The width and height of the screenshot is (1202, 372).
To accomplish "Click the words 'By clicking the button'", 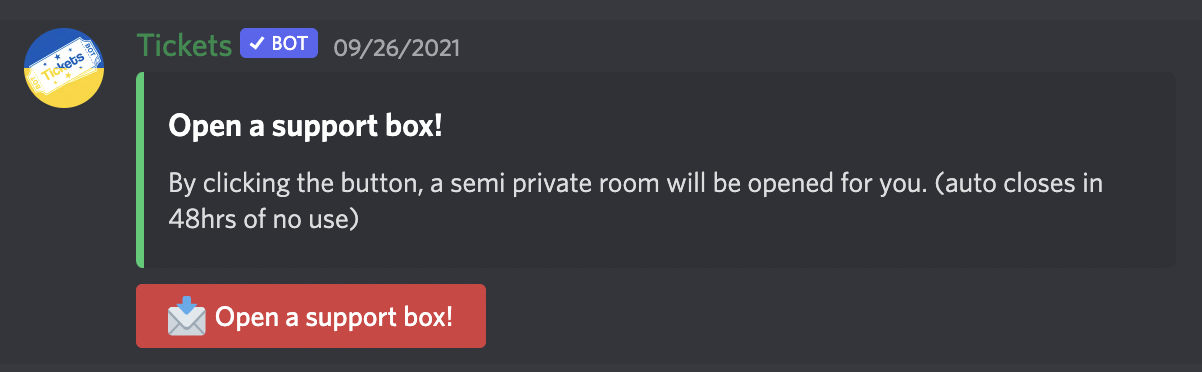I will (288, 187).
